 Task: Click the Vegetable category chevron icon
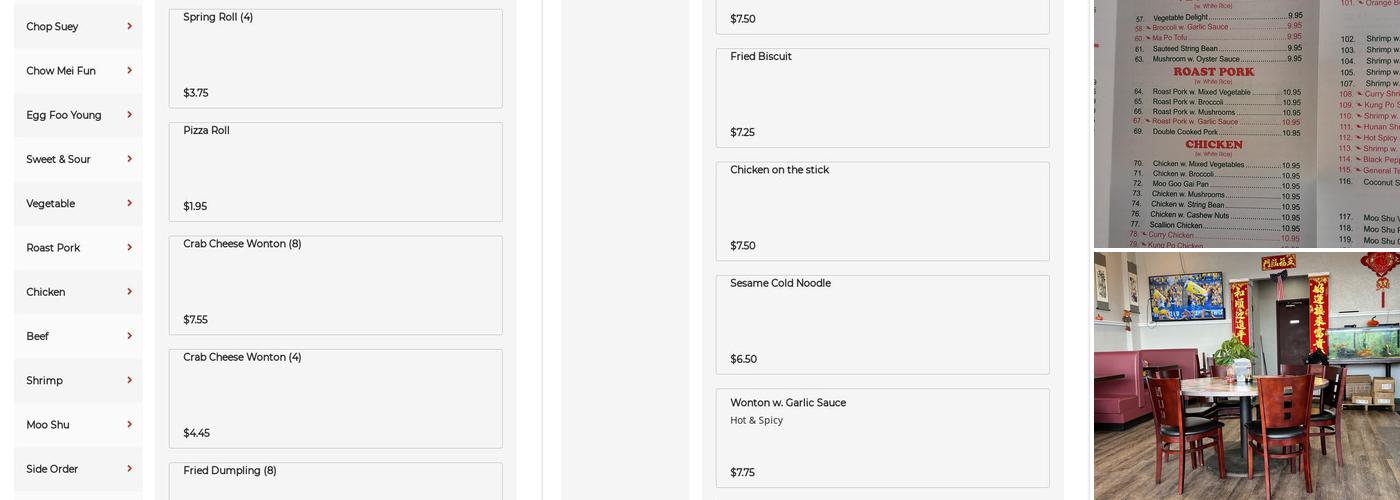(x=129, y=203)
